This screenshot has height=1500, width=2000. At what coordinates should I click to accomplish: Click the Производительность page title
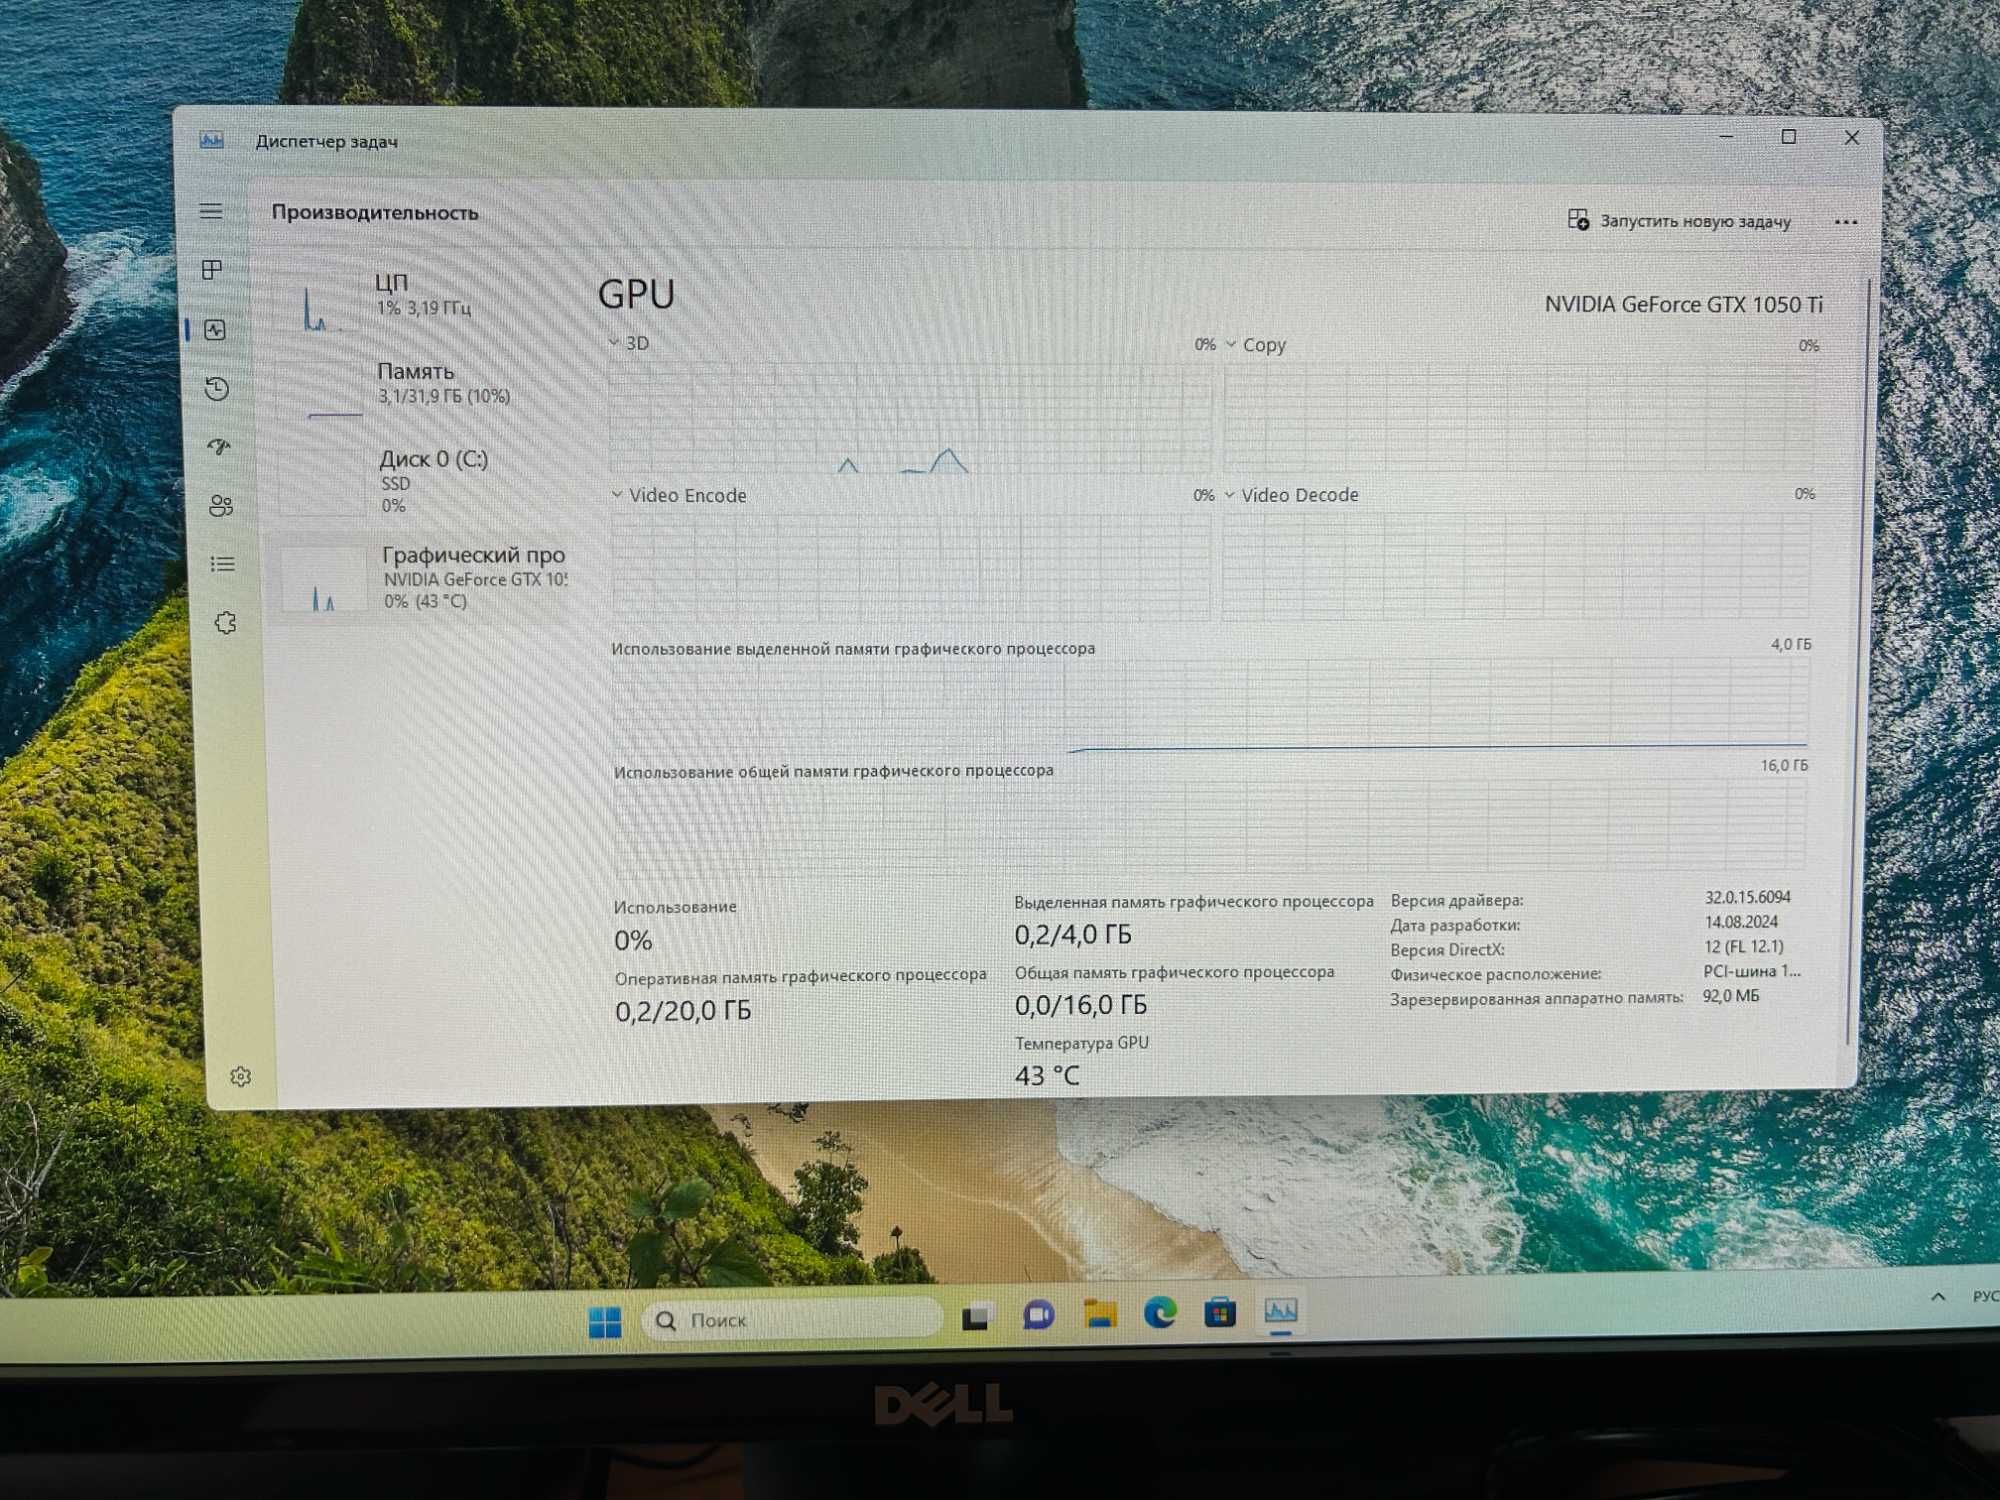click(x=375, y=212)
